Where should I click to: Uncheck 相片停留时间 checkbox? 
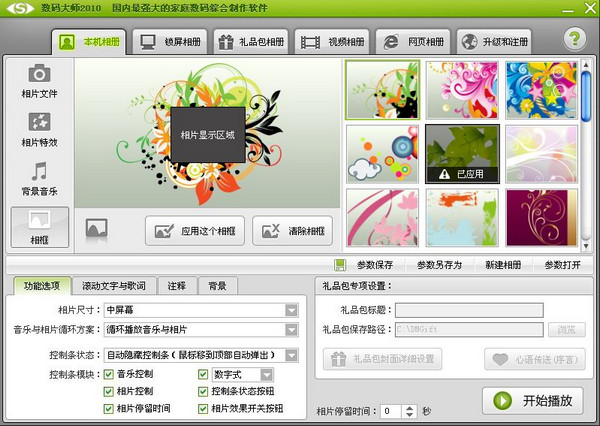[x=109, y=408]
